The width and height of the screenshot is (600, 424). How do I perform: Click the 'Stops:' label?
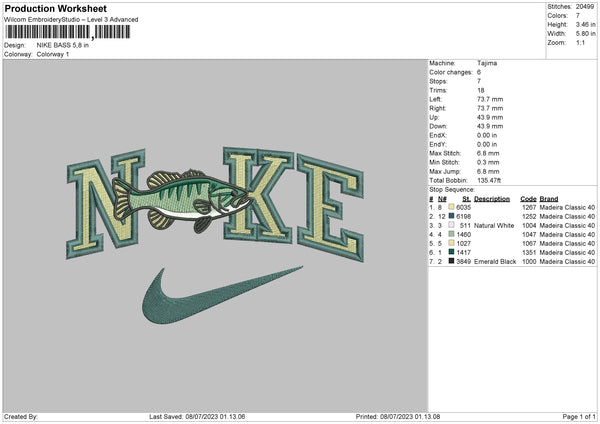439,82
